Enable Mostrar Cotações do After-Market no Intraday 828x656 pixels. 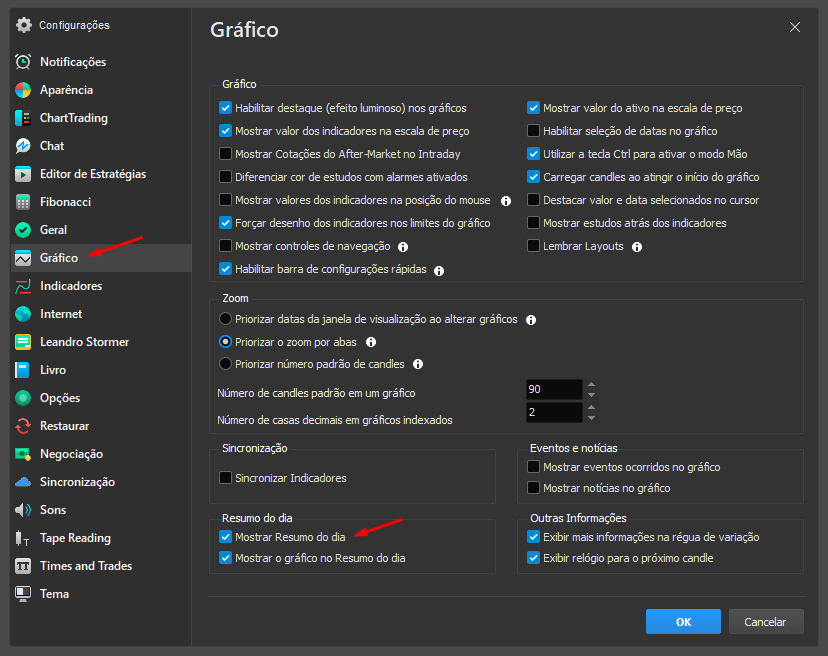(x=225, y=154)
